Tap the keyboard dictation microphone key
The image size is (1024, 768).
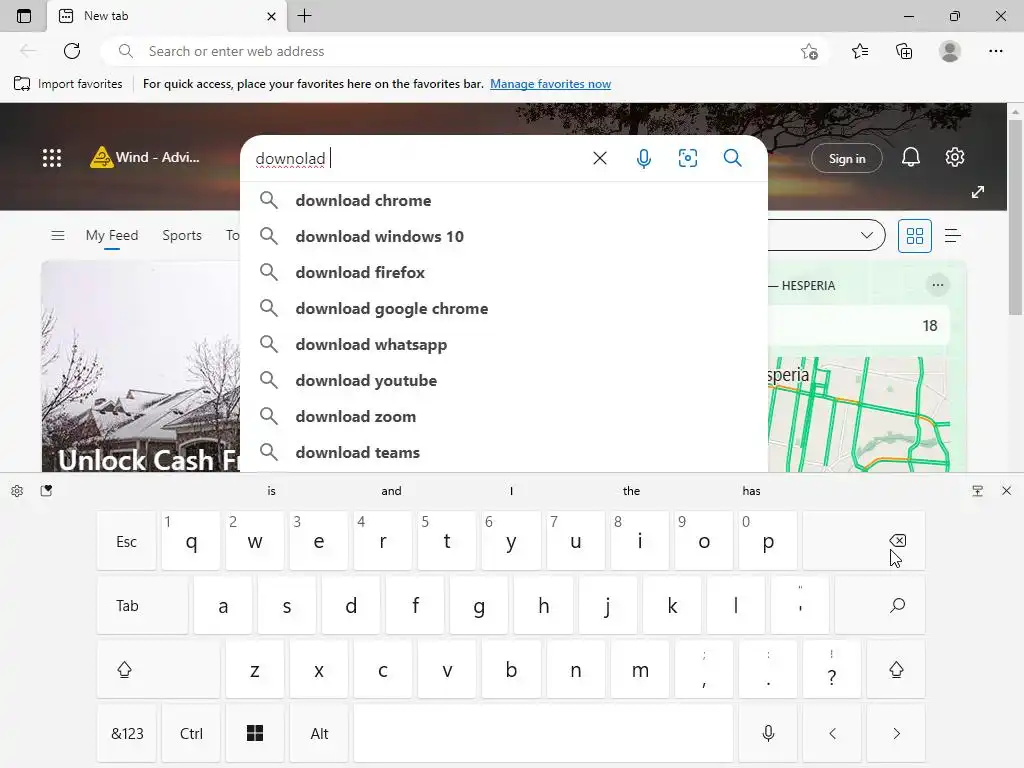click(768, 733)
